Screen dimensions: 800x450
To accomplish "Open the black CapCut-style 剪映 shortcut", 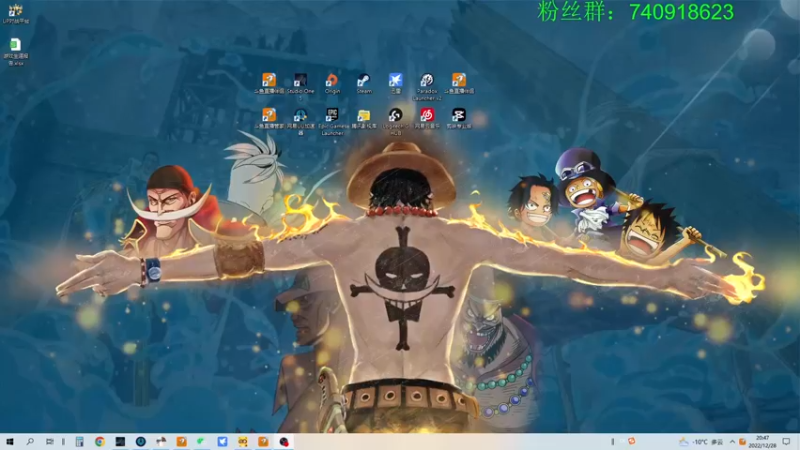I will [459, 119].
